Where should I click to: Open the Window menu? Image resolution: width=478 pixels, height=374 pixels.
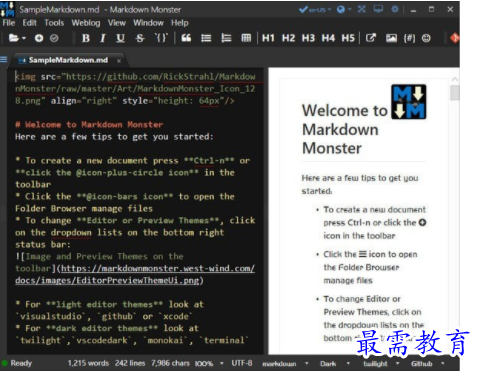(x=148, y=23)
